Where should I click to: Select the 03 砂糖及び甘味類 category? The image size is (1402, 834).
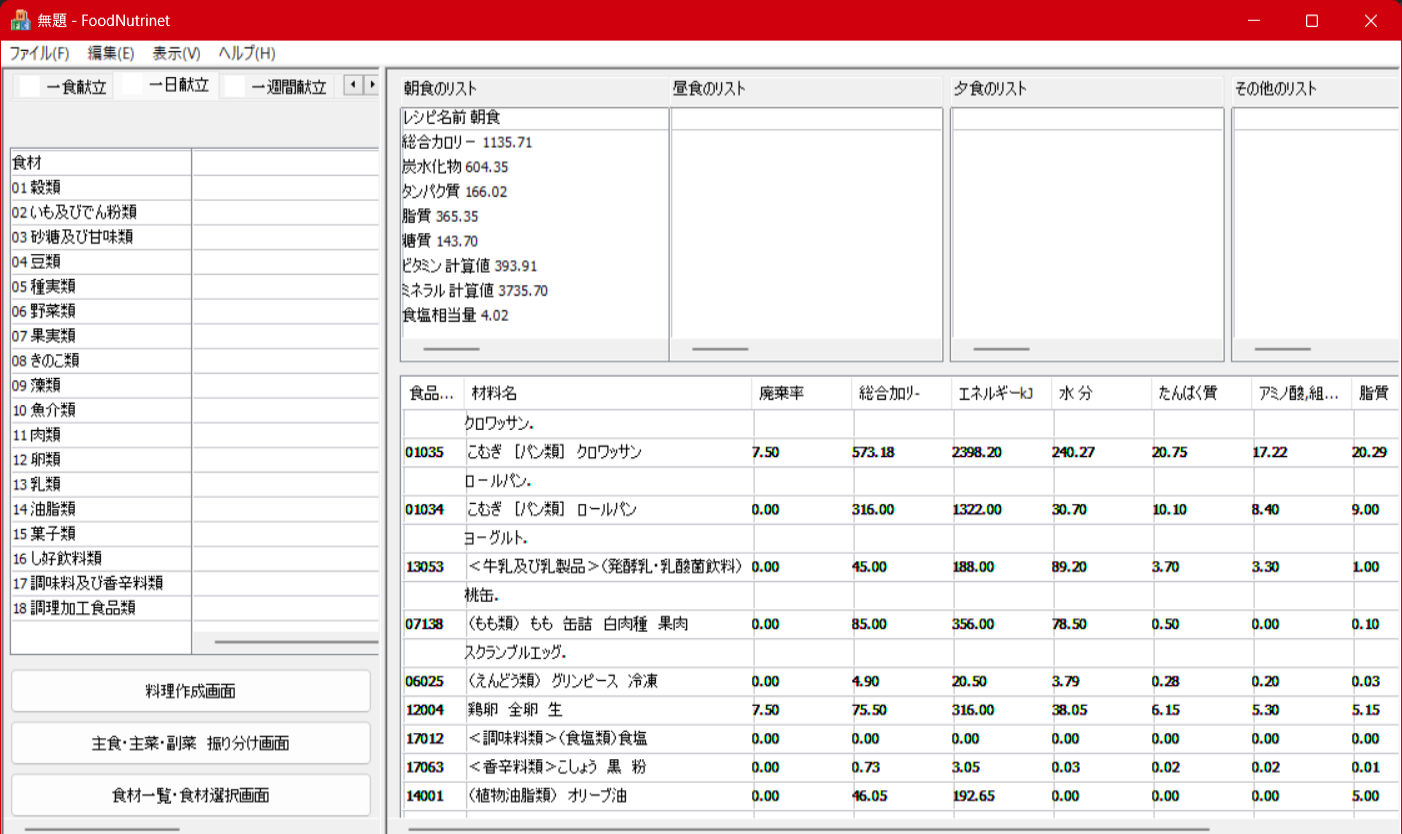[x=101, y=237]
